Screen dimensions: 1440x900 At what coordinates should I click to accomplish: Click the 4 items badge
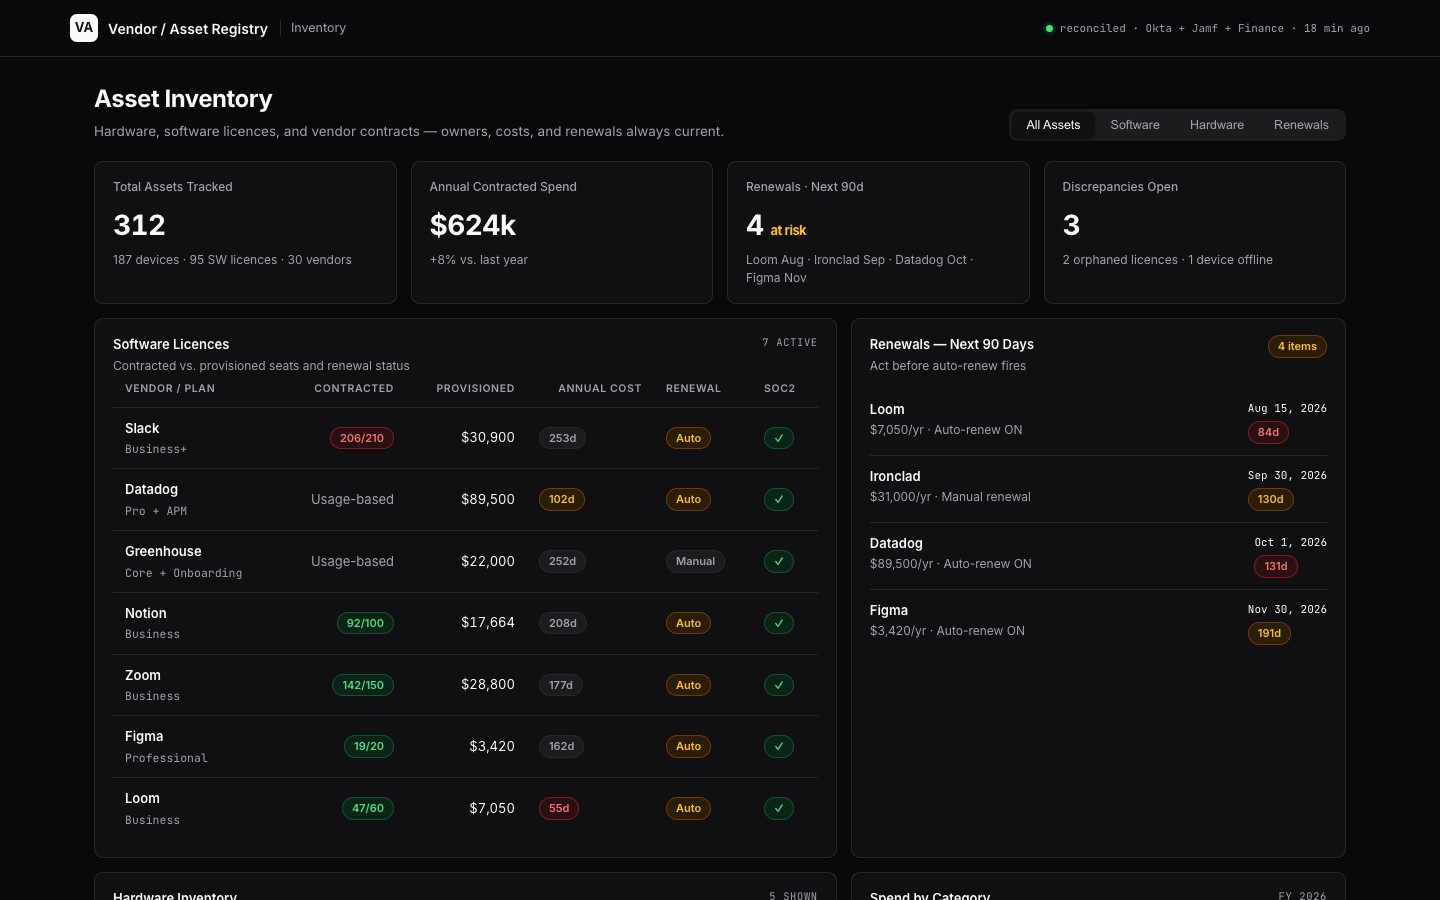[x=1297, y=346]
